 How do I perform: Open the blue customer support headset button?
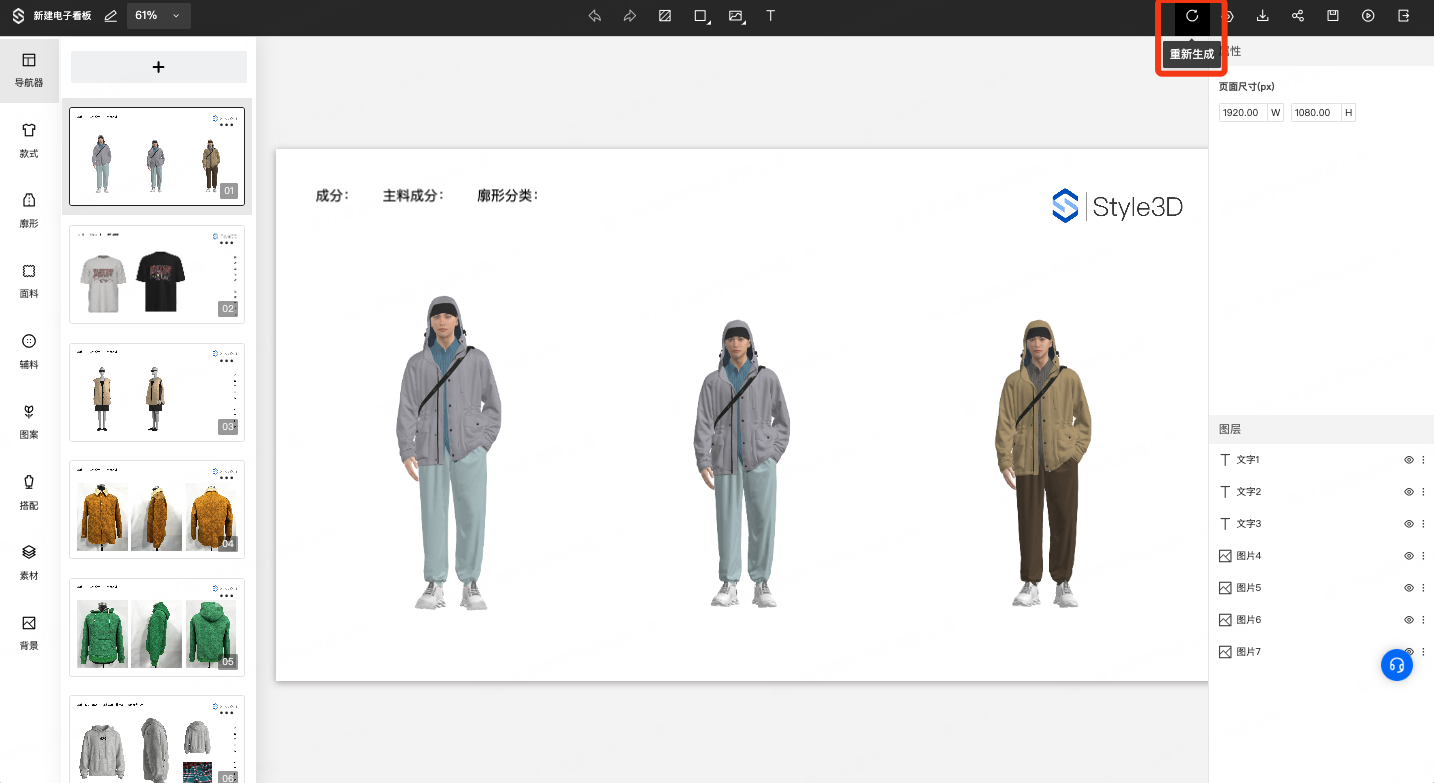coord(1397,665)
